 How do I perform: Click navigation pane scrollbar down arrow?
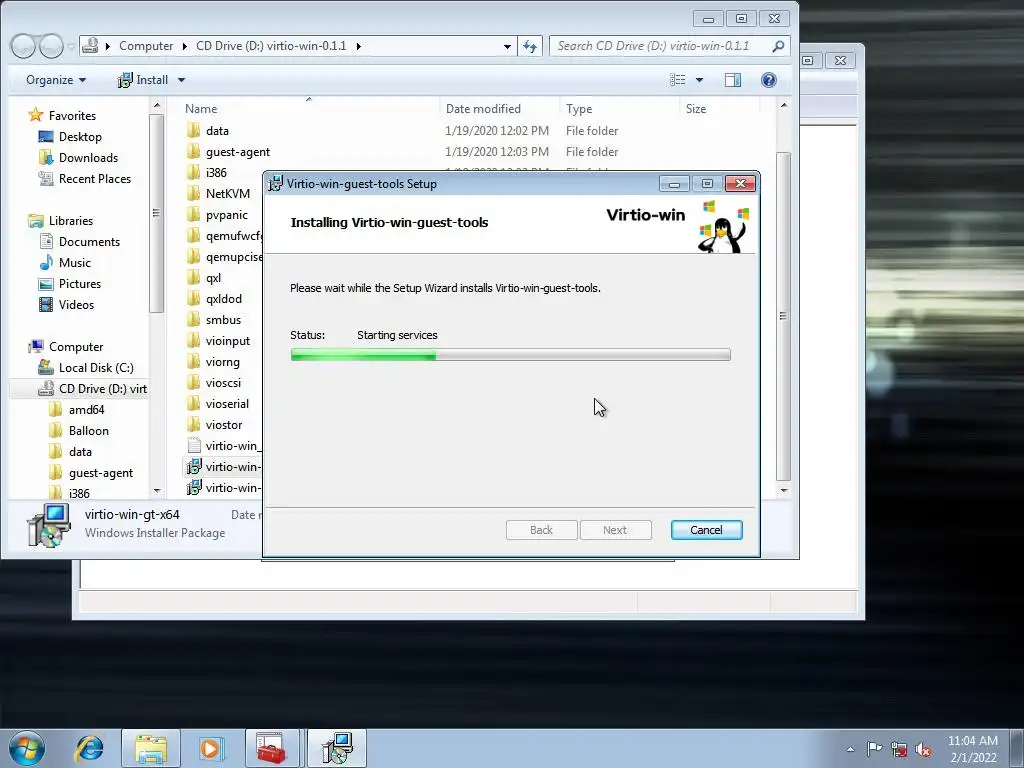tap(157, 490)
